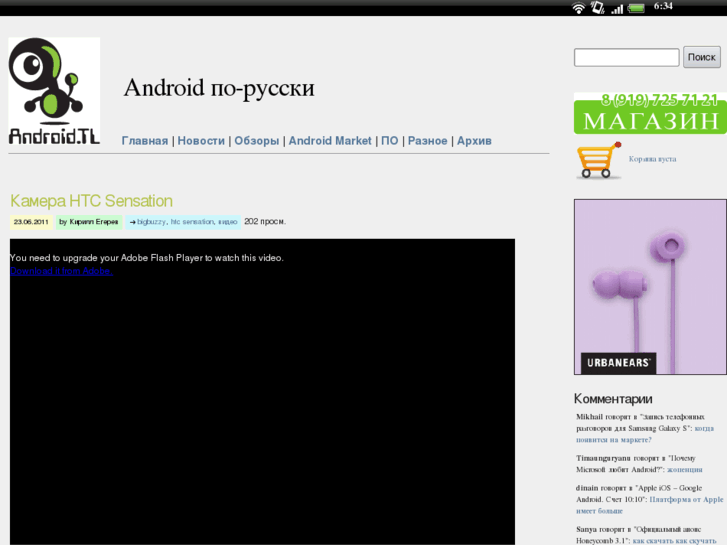This screenshot has width=727, height=545.
Task: Click the 23.06.2011 date label
Action: pos(31,222)
